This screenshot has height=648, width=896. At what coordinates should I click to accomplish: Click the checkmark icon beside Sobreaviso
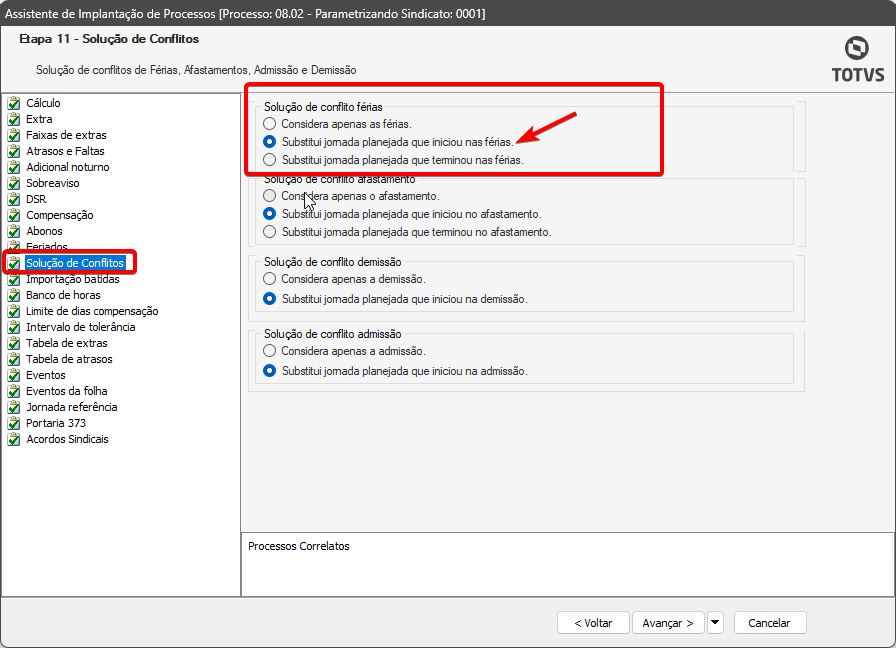pos(14,183)
